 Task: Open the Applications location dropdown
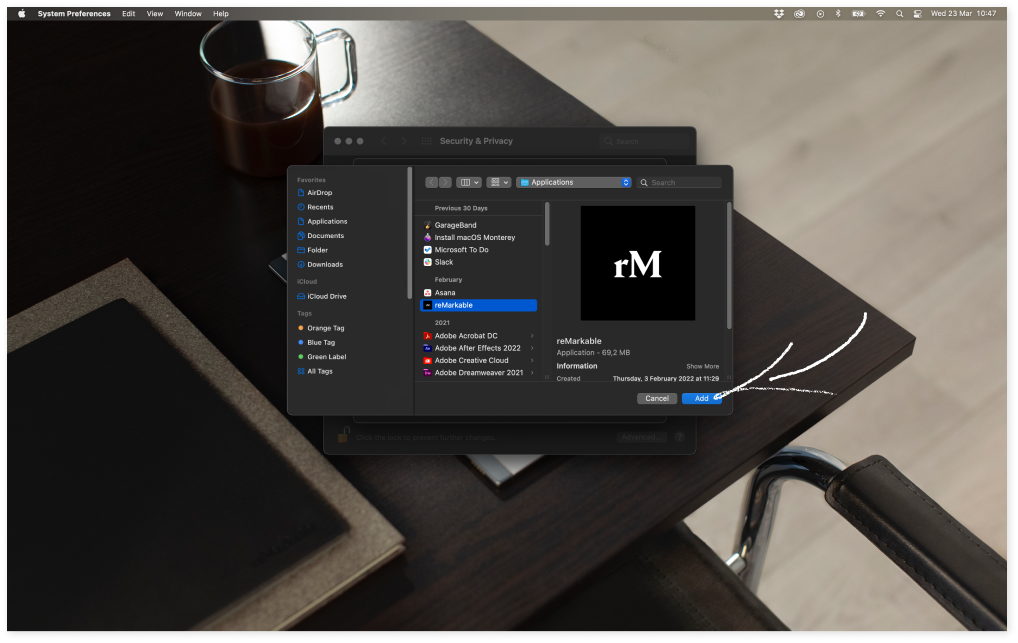[573, 182]
